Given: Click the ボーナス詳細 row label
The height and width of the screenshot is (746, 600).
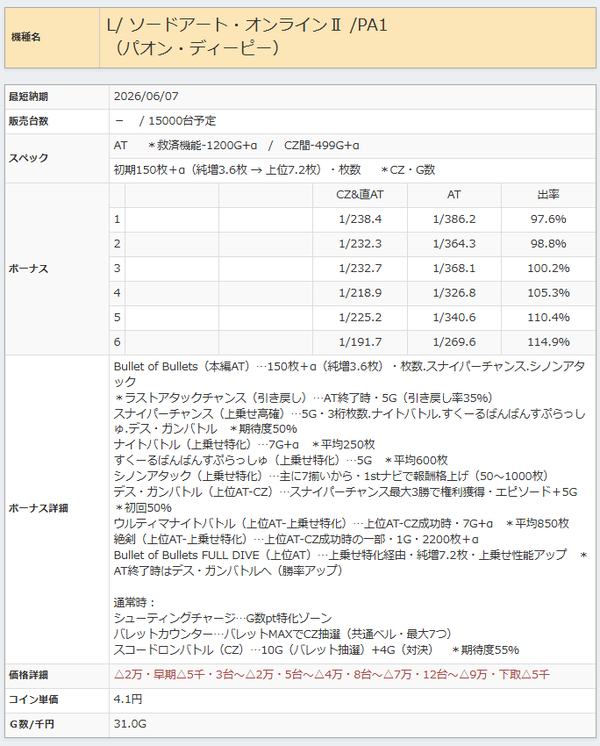Looking at the screenshot, I should (38, 508).
